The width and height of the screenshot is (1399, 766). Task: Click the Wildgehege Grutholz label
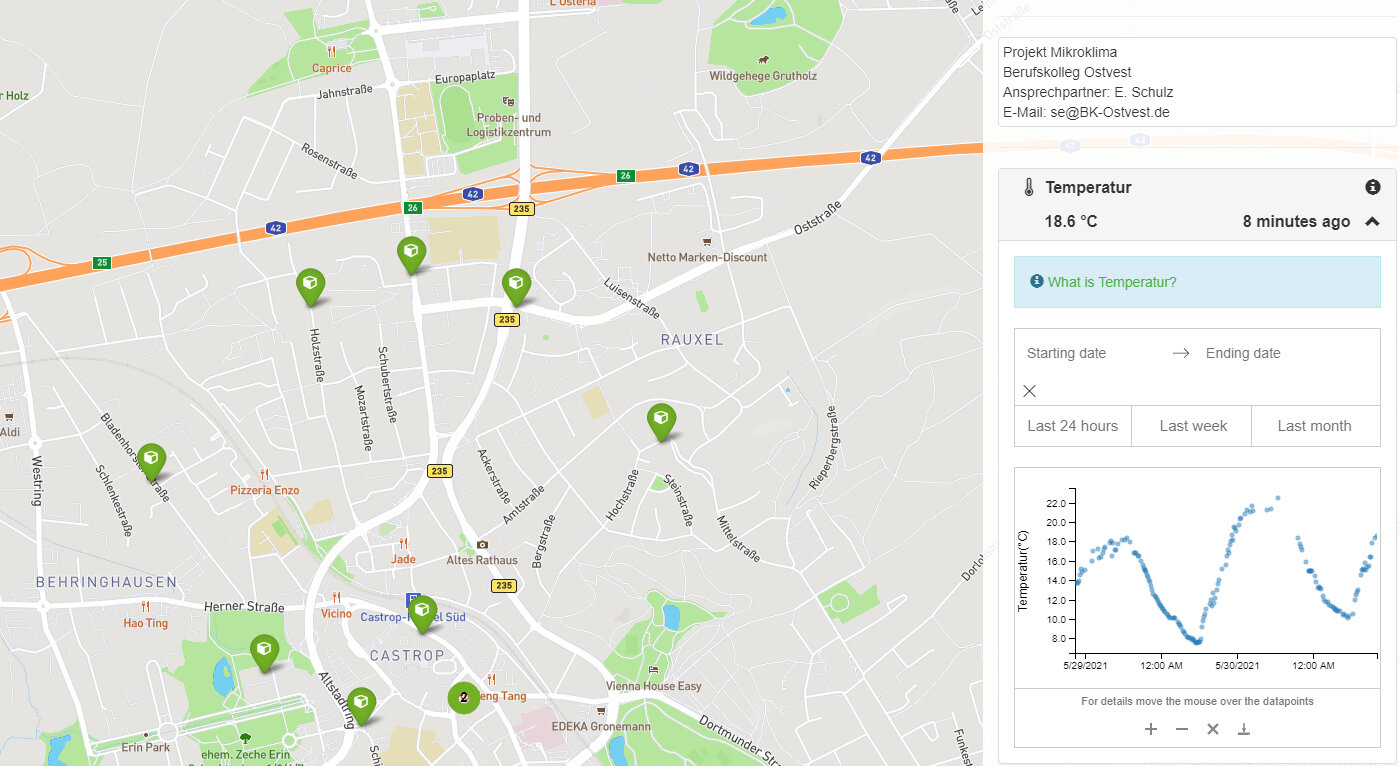763,75
